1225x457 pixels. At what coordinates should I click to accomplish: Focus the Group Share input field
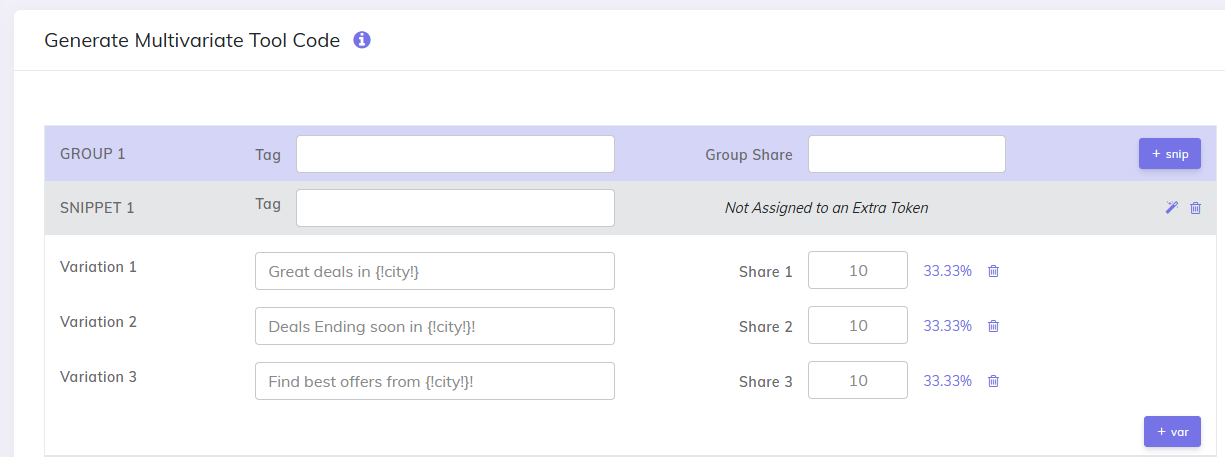tap(906, 154)
